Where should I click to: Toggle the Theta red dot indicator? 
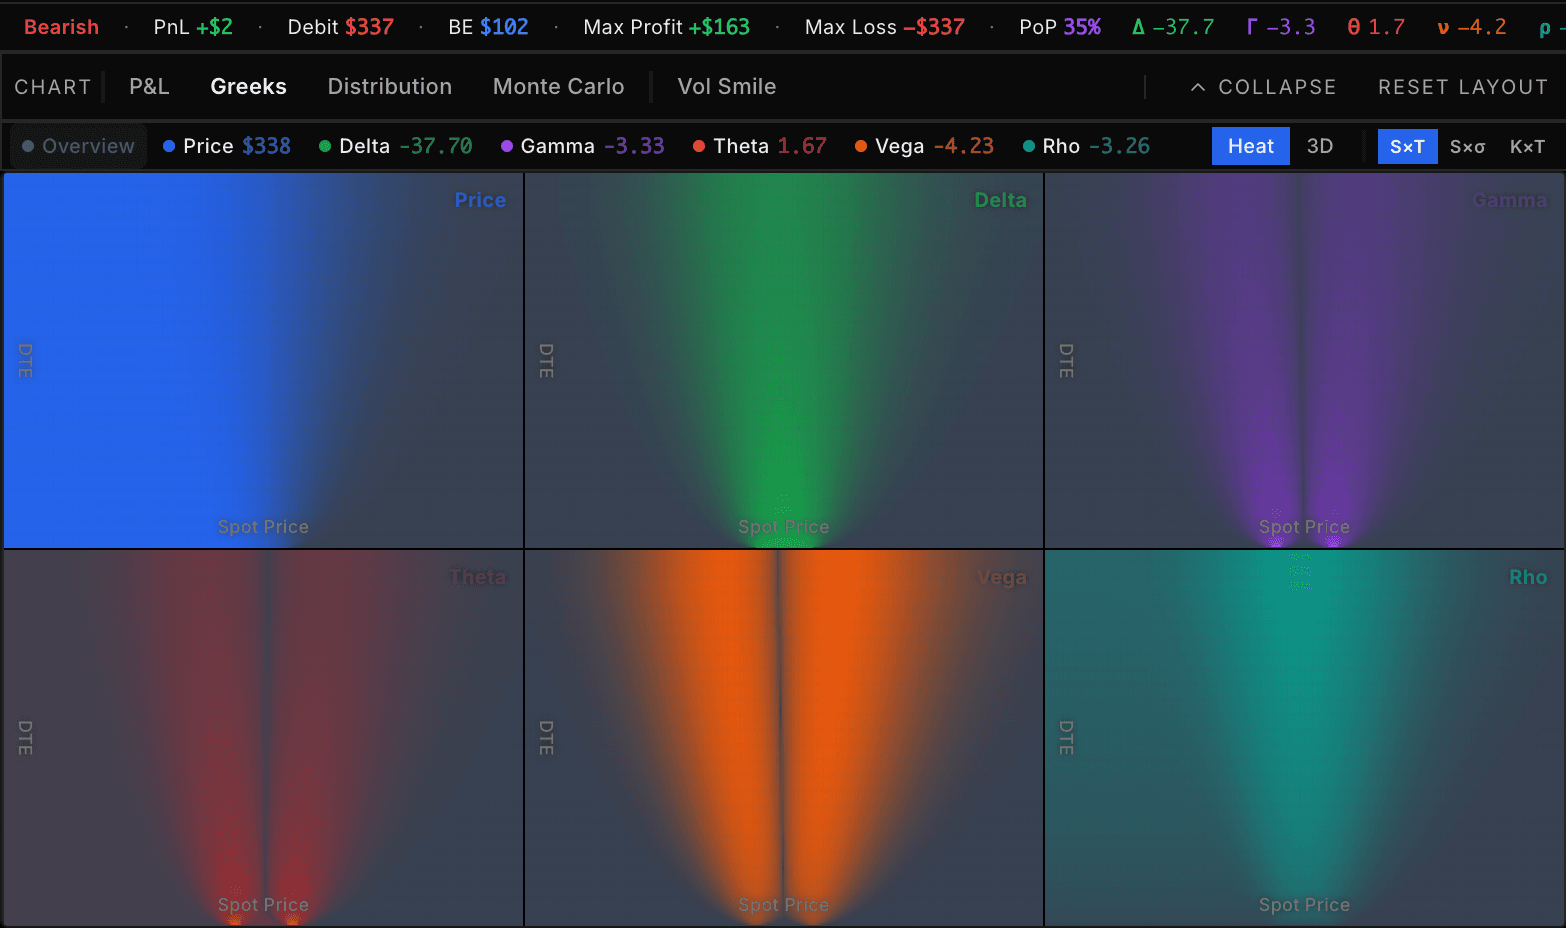pos(699,146)
